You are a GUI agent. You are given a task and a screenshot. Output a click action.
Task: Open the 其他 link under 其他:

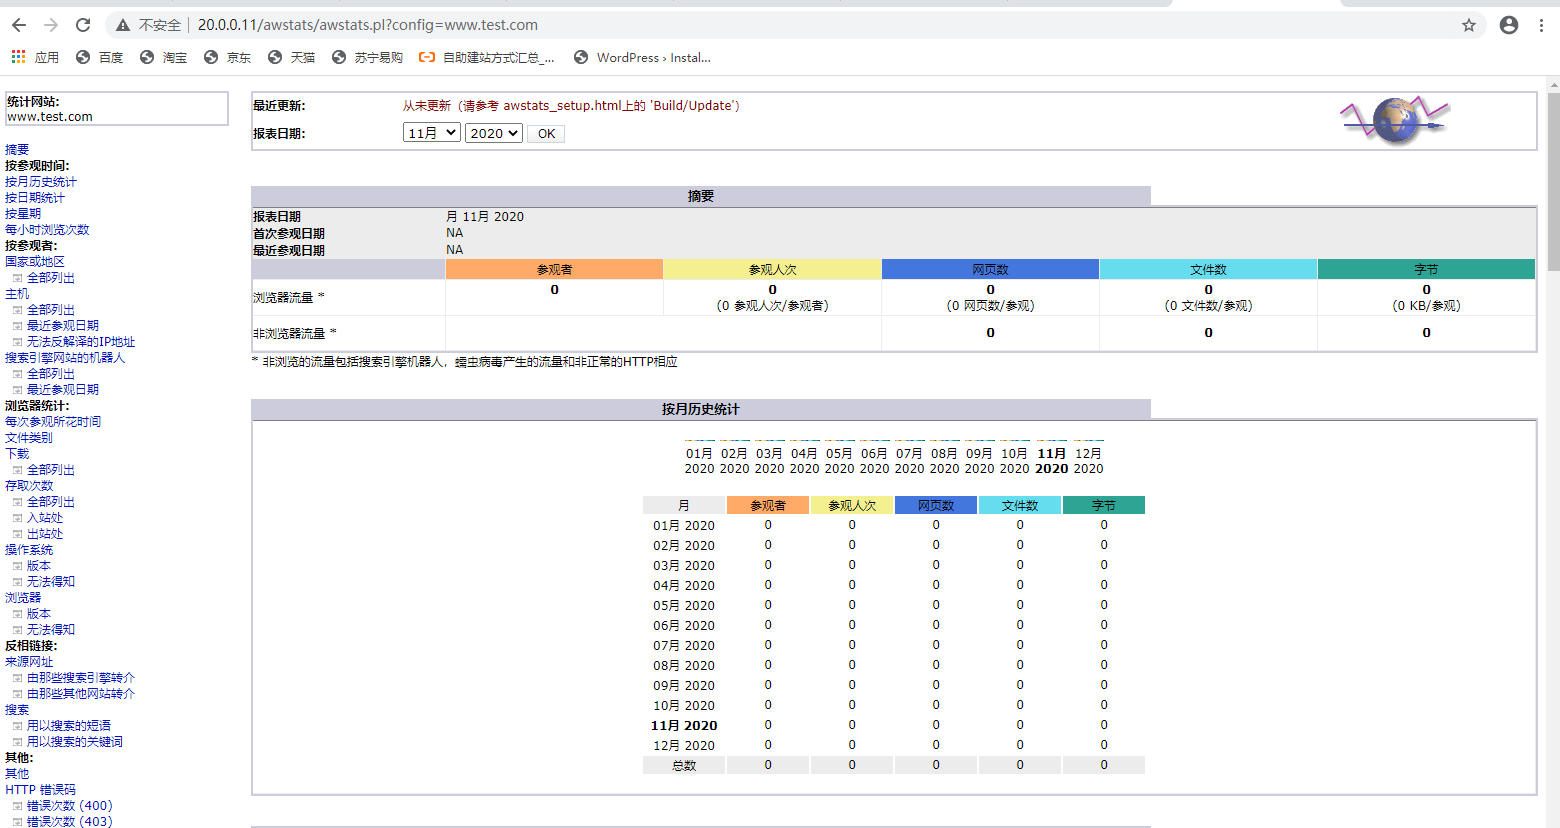point(17,774)
